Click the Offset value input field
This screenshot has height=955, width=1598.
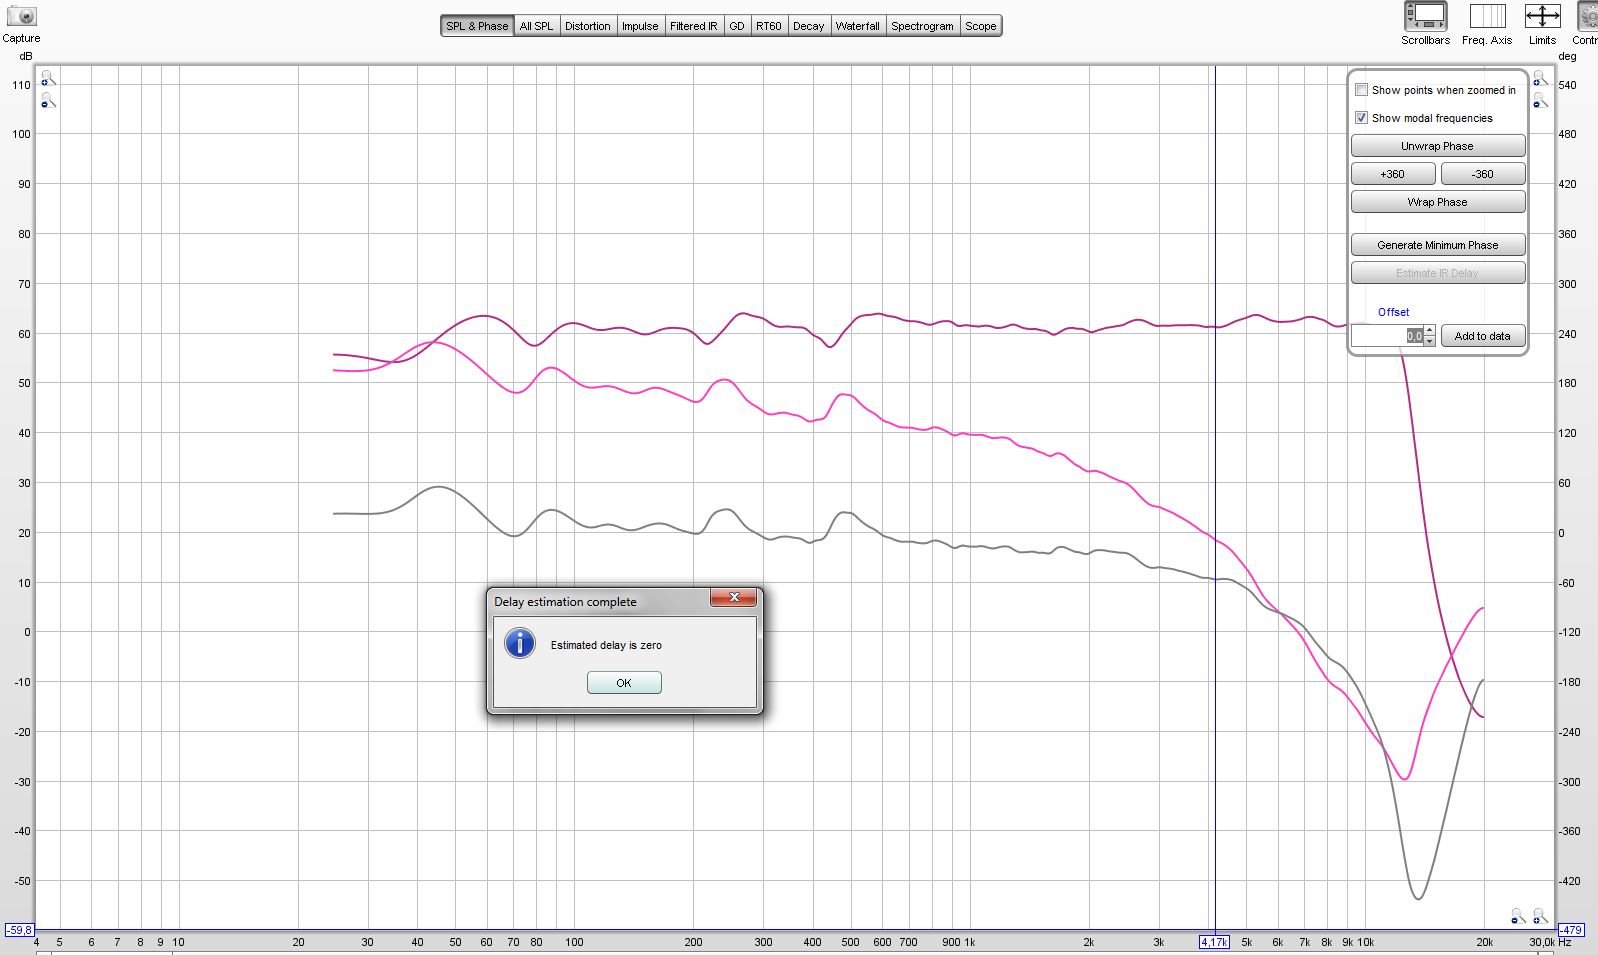1388,336
